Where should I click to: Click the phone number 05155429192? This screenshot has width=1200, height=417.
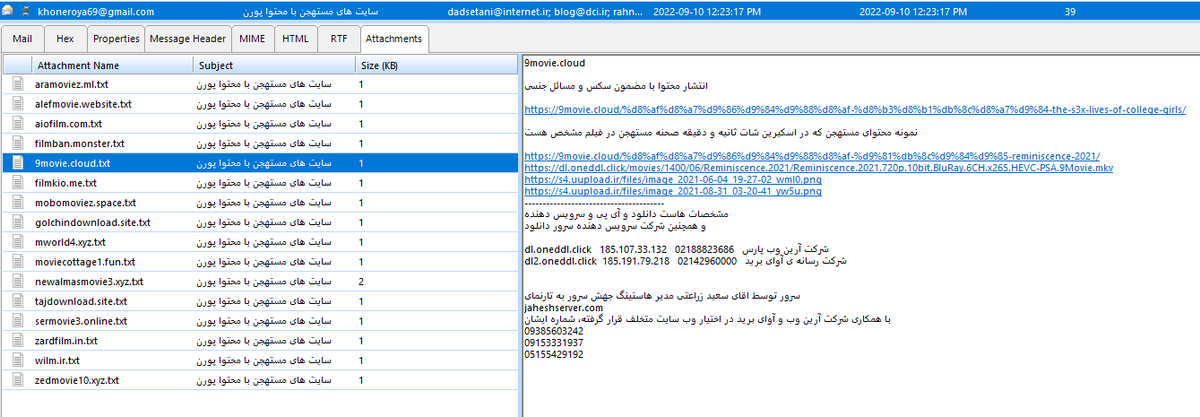(554, 355)
